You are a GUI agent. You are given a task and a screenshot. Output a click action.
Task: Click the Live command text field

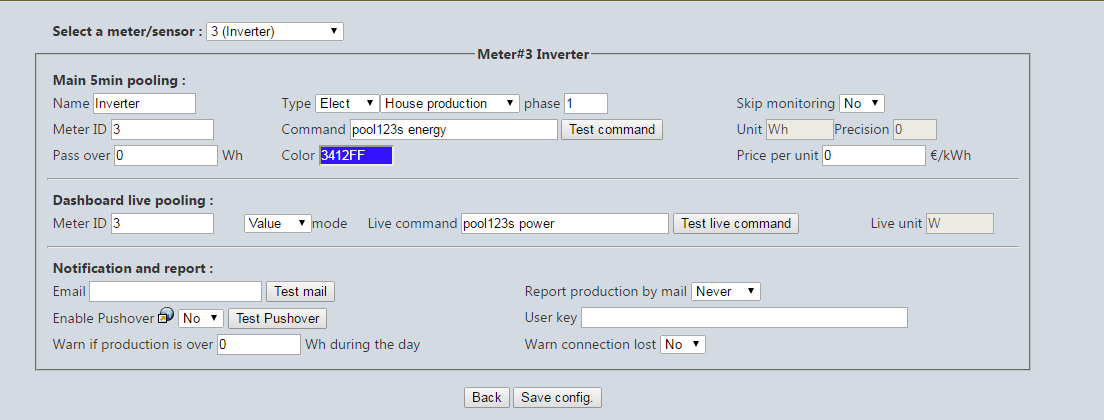click(x=565, y=224)
